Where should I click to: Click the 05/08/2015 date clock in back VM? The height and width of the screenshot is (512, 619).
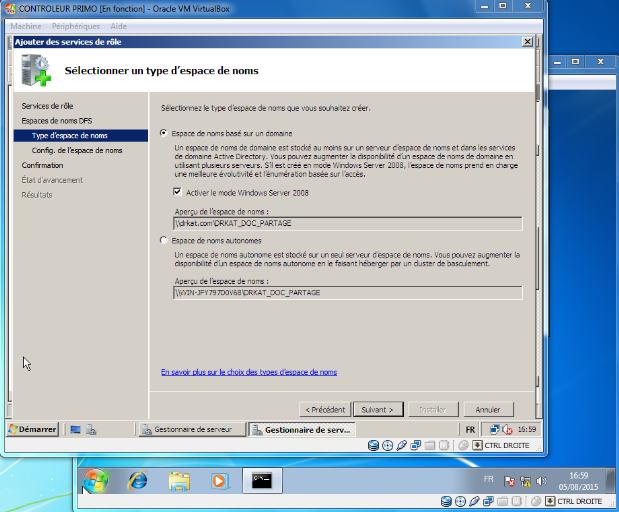pyautogui.click(x=578, y=481)
